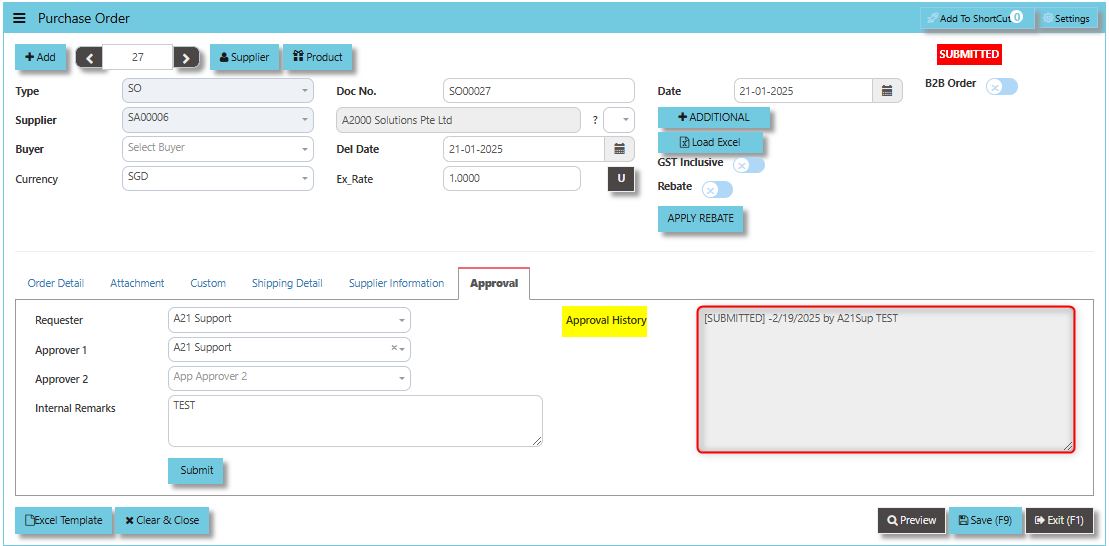Click the Submit button

[x=195, y=470]
